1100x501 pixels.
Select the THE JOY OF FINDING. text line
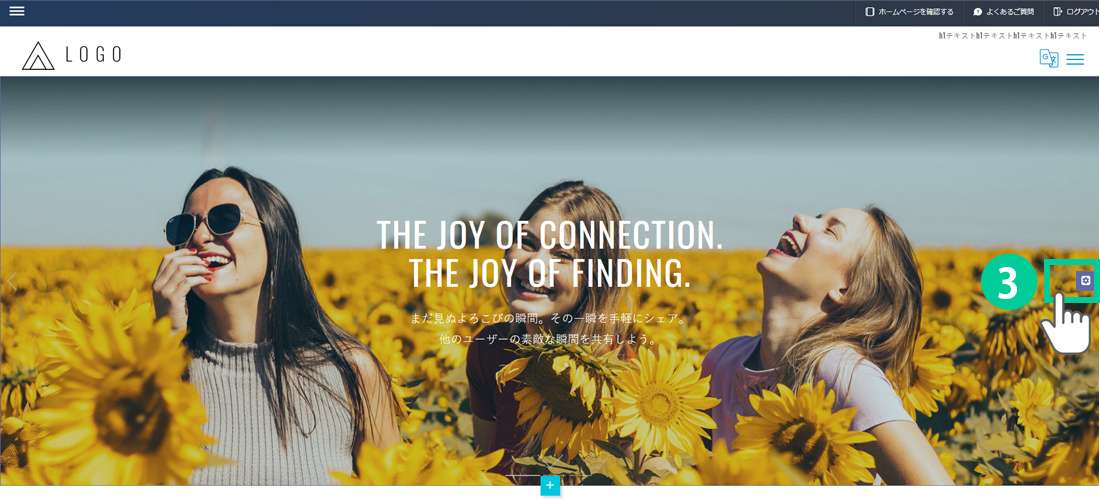click(x=550, y=273)
